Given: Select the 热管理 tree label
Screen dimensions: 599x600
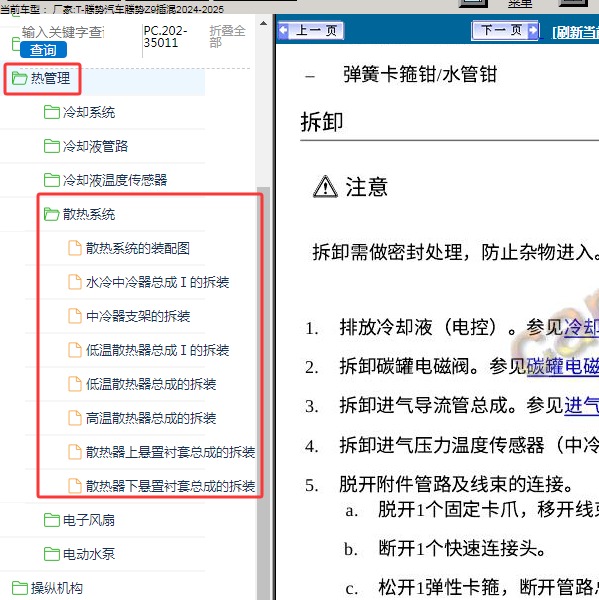Looking at the screenshot, I should (x=51, y=78).
